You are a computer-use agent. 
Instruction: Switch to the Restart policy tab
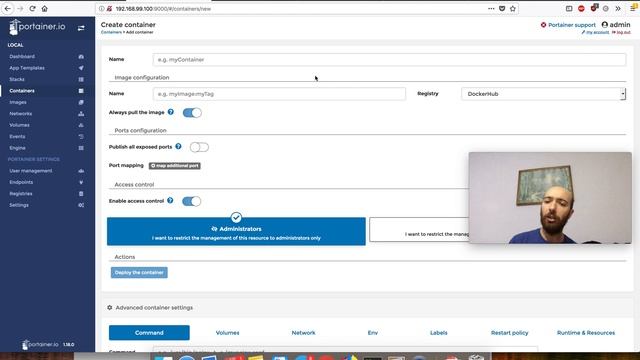tap(509, 333)
